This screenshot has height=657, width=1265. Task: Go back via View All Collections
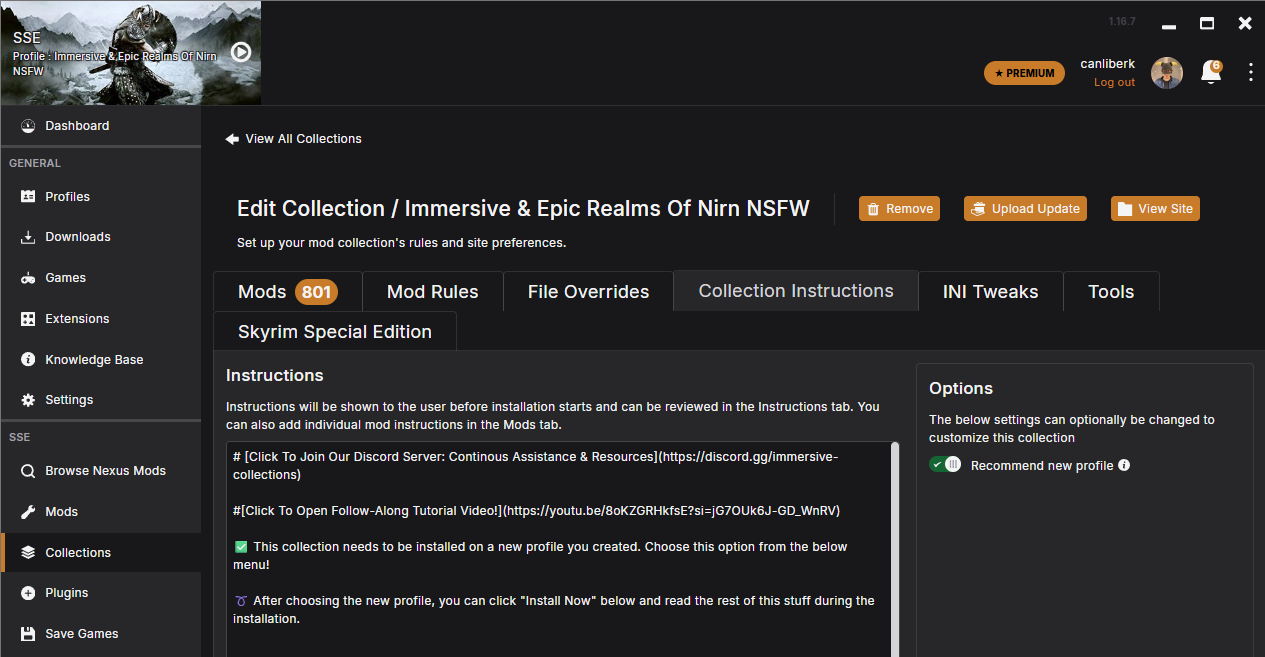coord(293,138)
